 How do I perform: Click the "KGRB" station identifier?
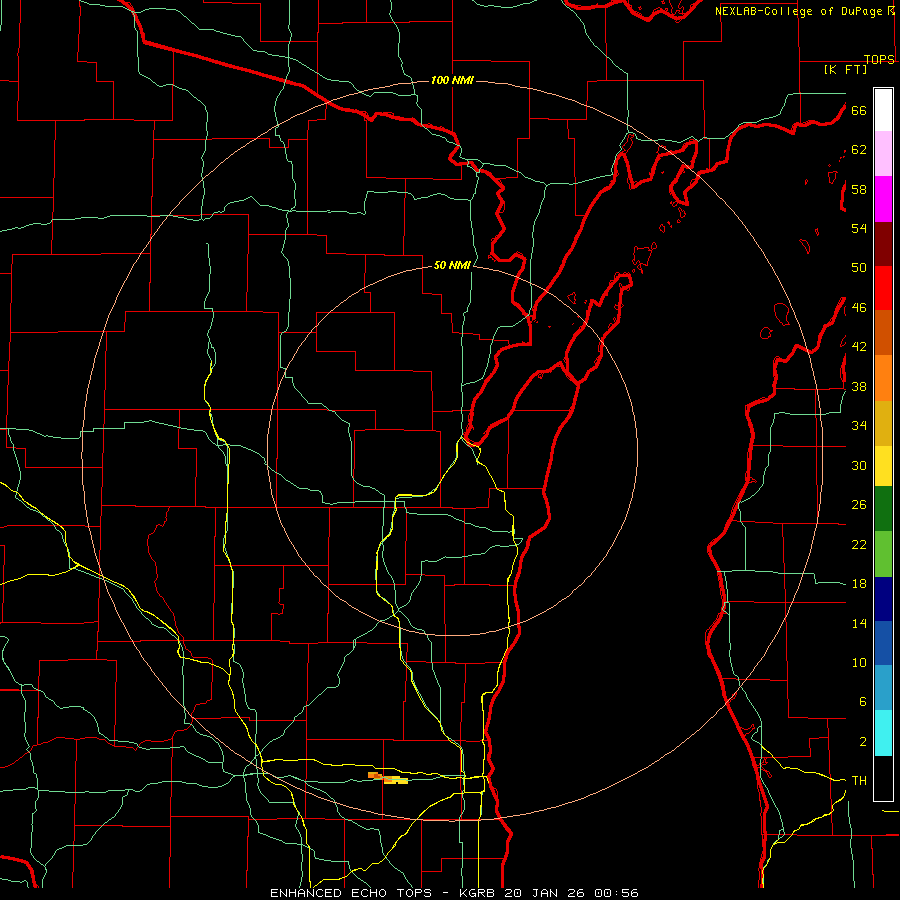(x=479, y=893)
